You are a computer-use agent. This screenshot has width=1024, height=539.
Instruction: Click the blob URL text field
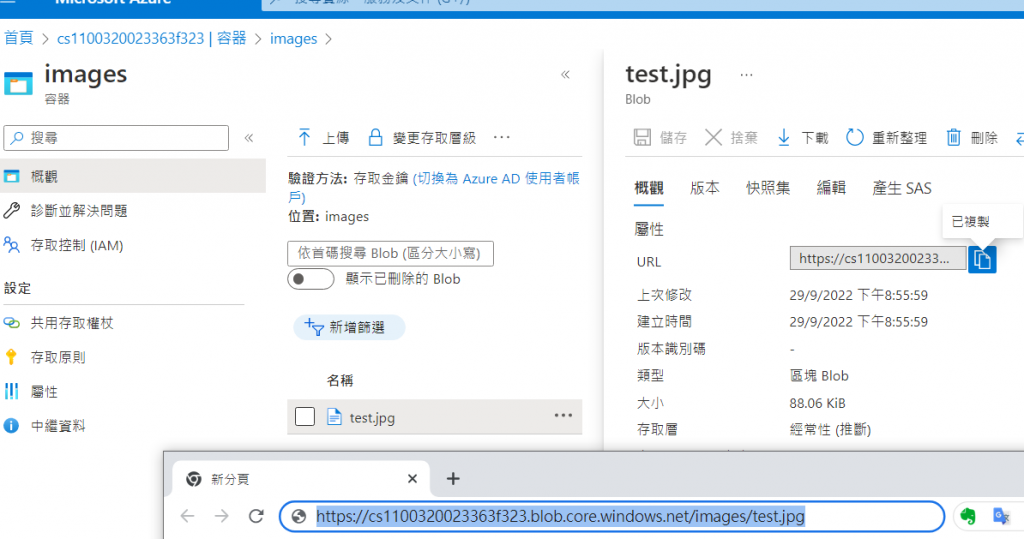pyautogui.click(x=878, y=258)
